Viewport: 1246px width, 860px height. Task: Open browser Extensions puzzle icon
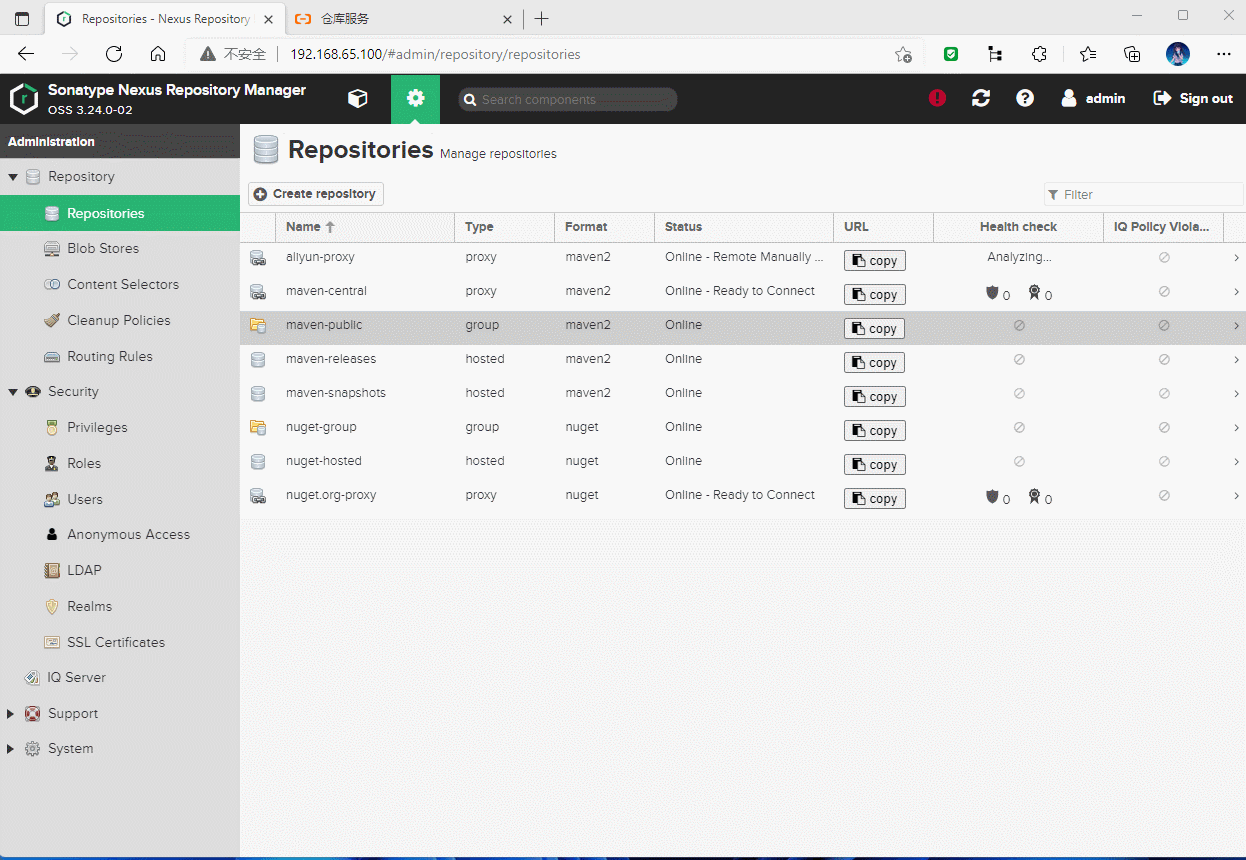click(x=1039, y=54)
